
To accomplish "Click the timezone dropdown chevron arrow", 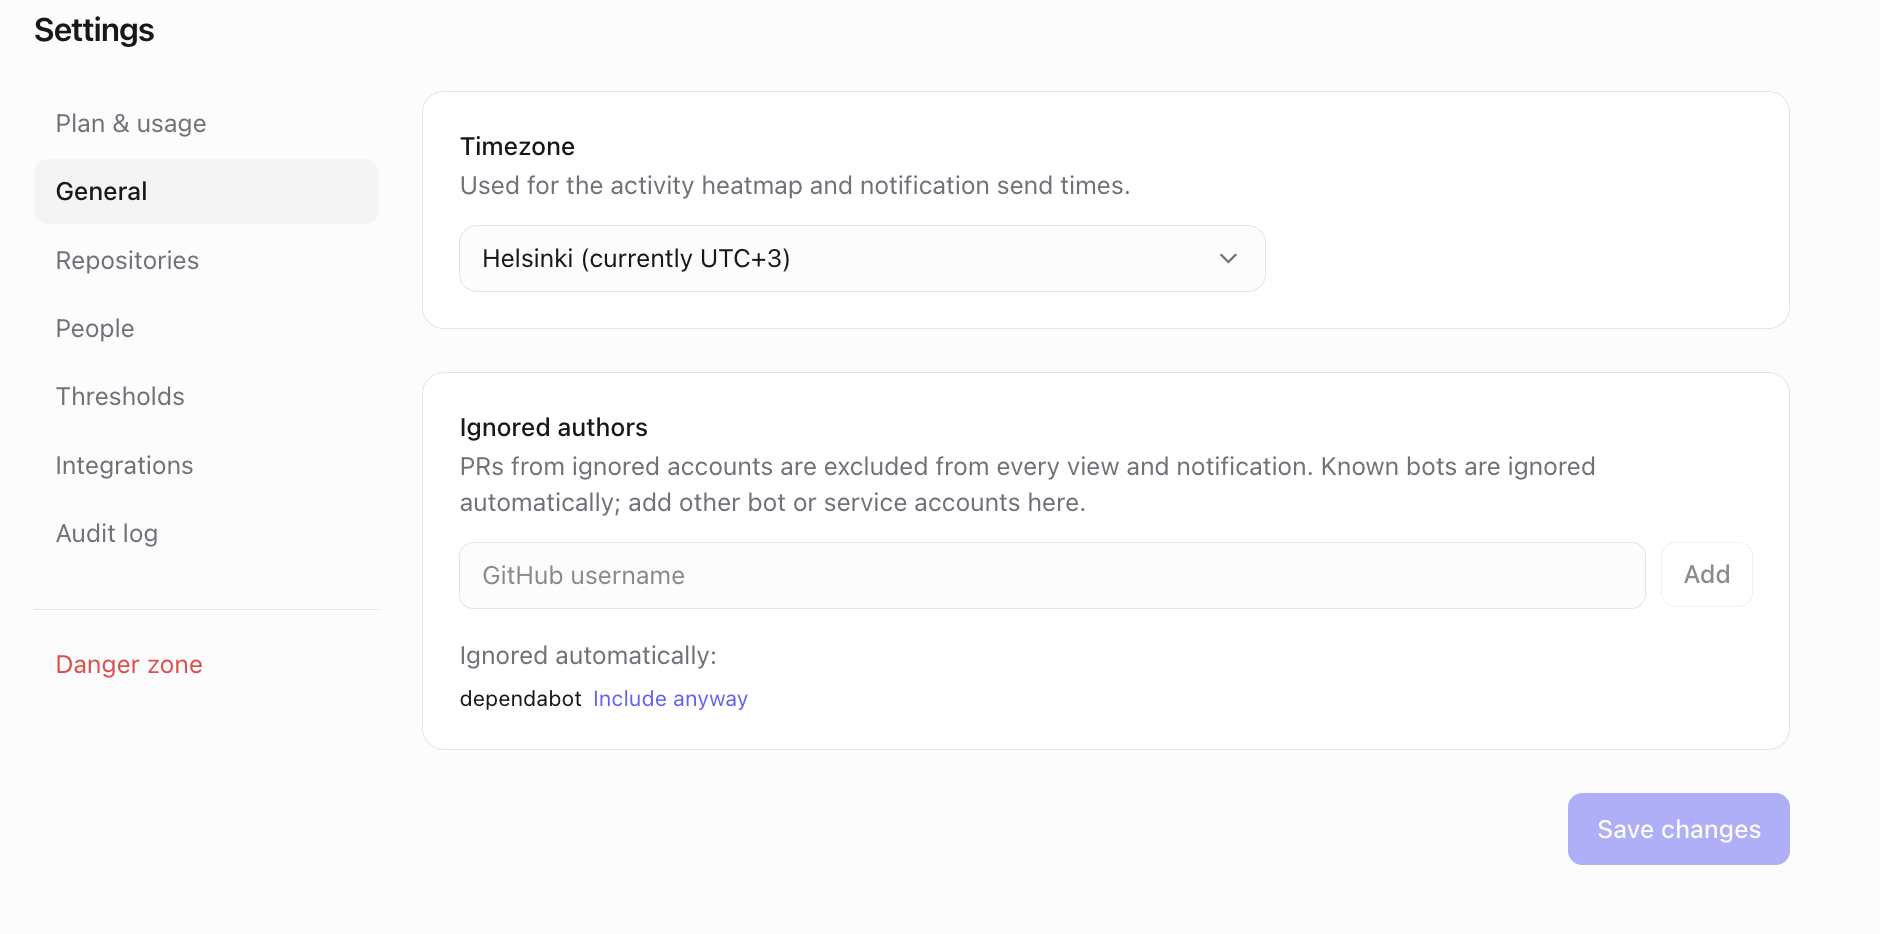I will (x=1228, y=259).
